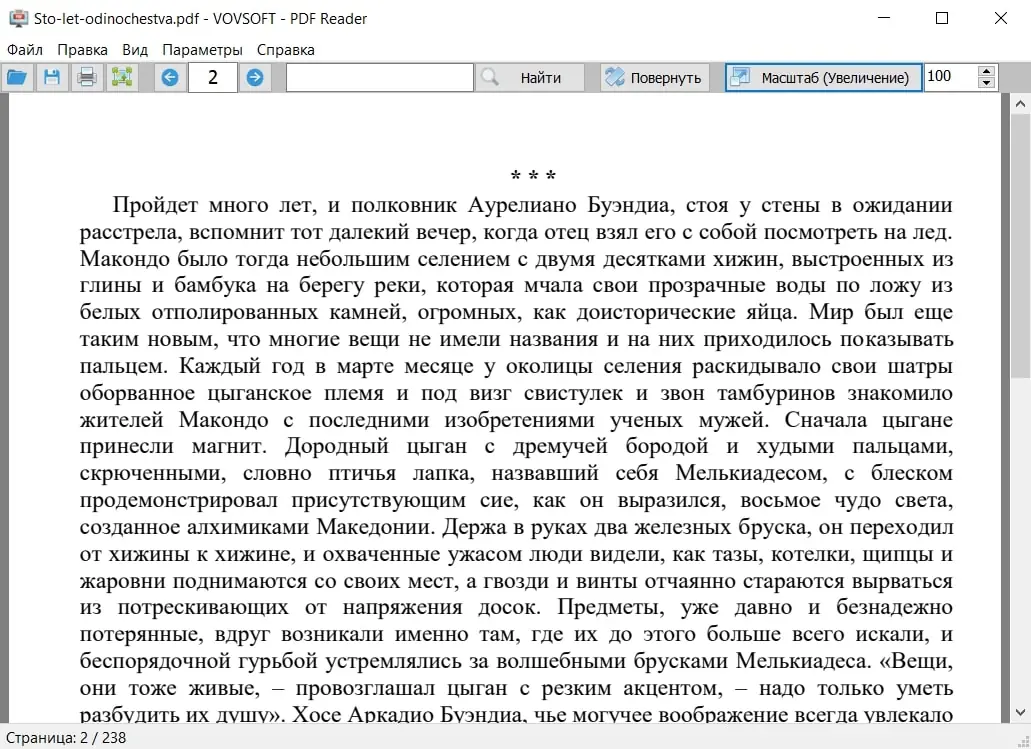
Task: Click the page number field showing 2
Action: pyautogui.click(x=212, y=78)
